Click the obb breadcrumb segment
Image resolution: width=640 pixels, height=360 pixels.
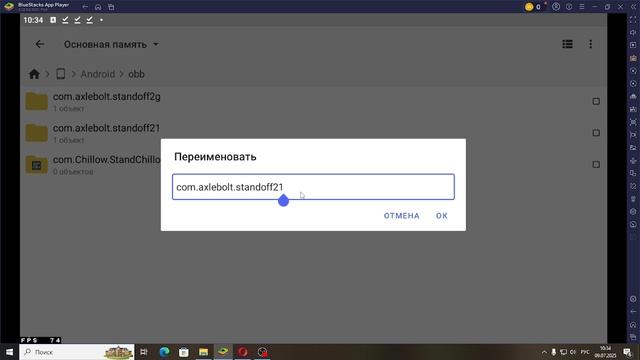point(136,74)
